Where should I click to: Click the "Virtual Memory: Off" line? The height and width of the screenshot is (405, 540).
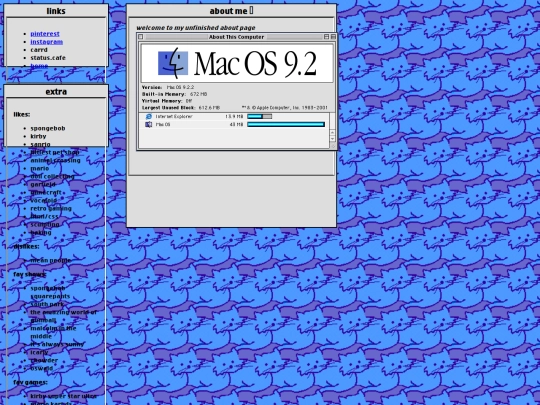point(167,101)
